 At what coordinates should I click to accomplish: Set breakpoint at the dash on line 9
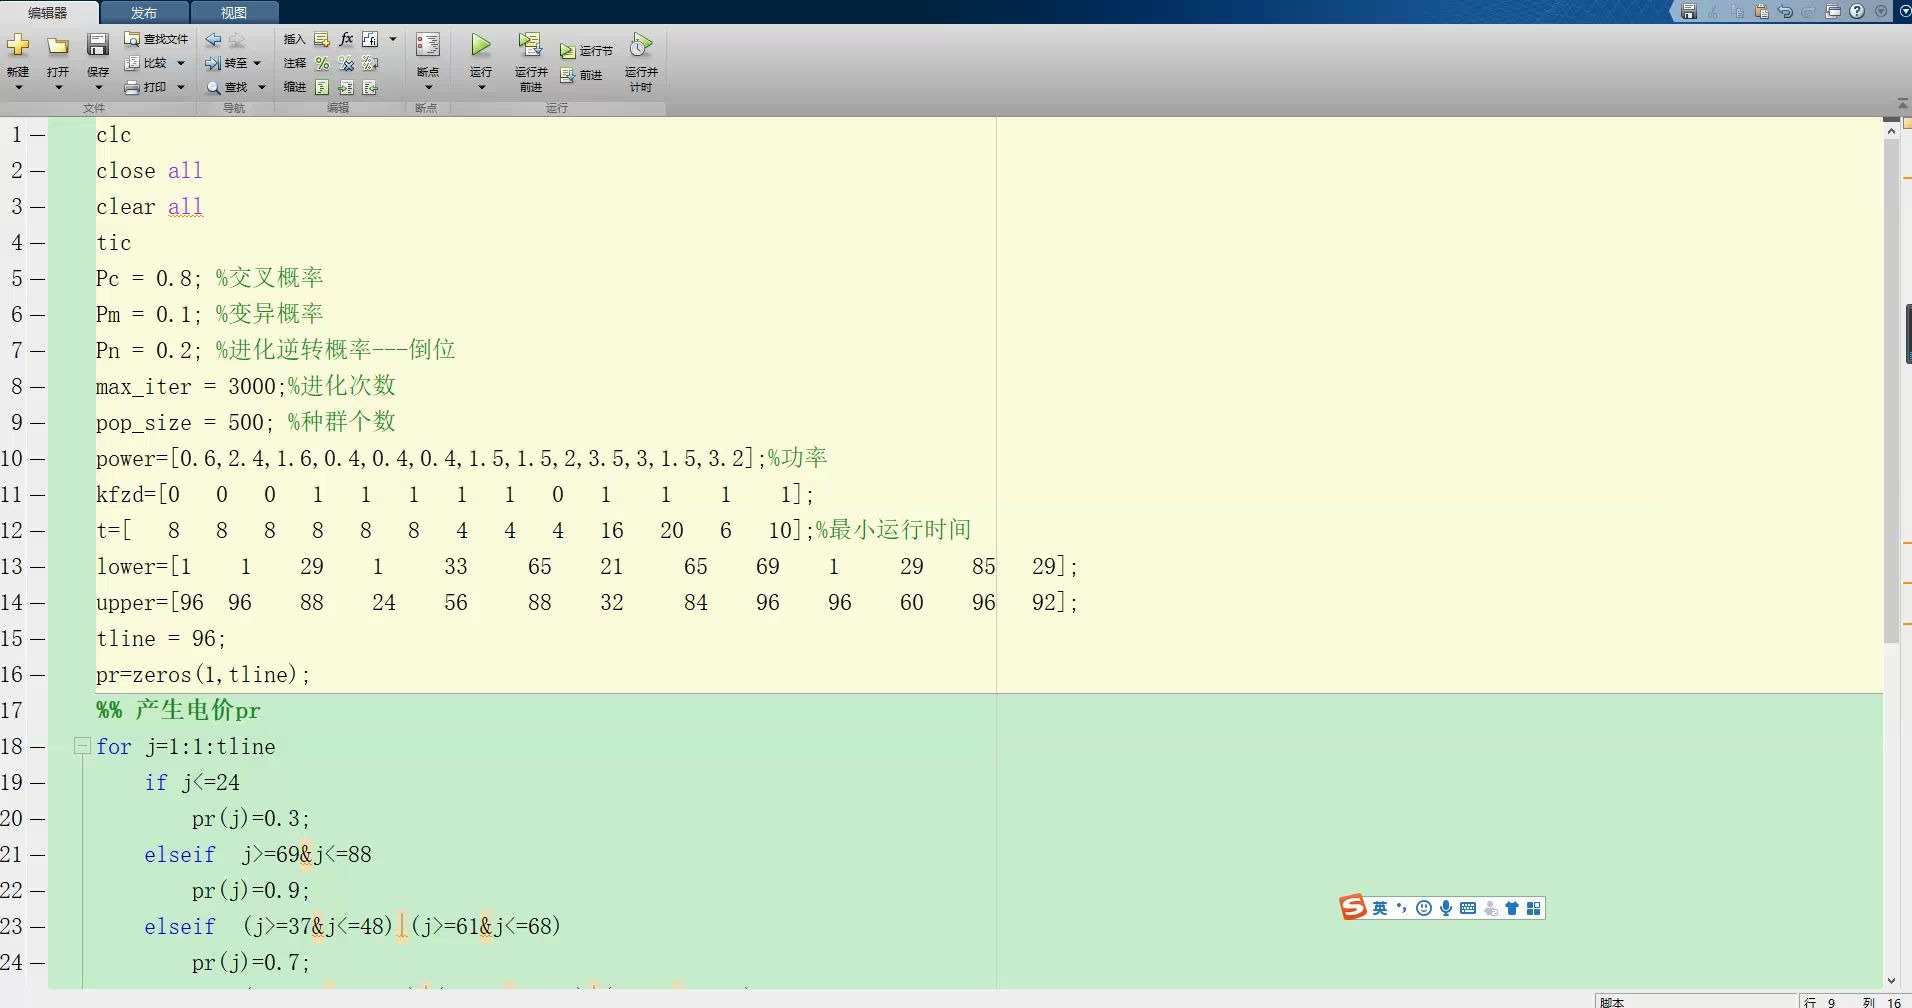point(38,422)
